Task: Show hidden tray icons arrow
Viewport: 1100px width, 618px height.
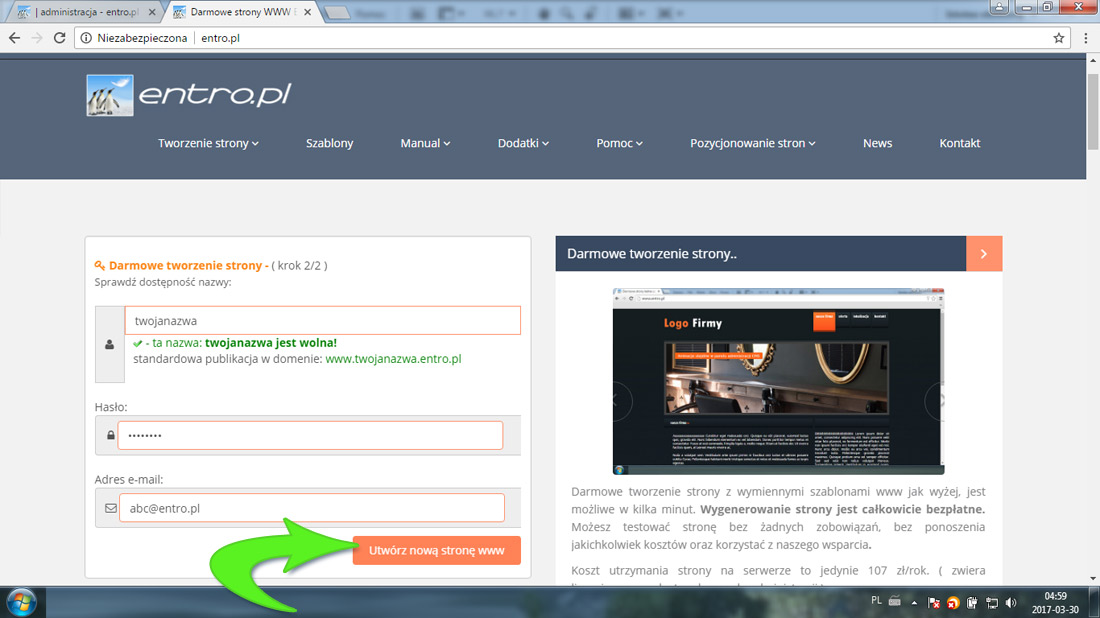Action: (x=914, y=603)
